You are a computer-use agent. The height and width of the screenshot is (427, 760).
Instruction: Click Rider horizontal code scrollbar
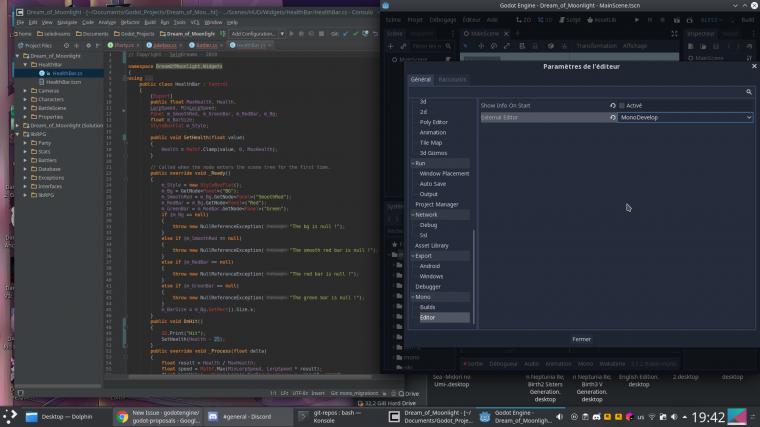coord(250,377)
